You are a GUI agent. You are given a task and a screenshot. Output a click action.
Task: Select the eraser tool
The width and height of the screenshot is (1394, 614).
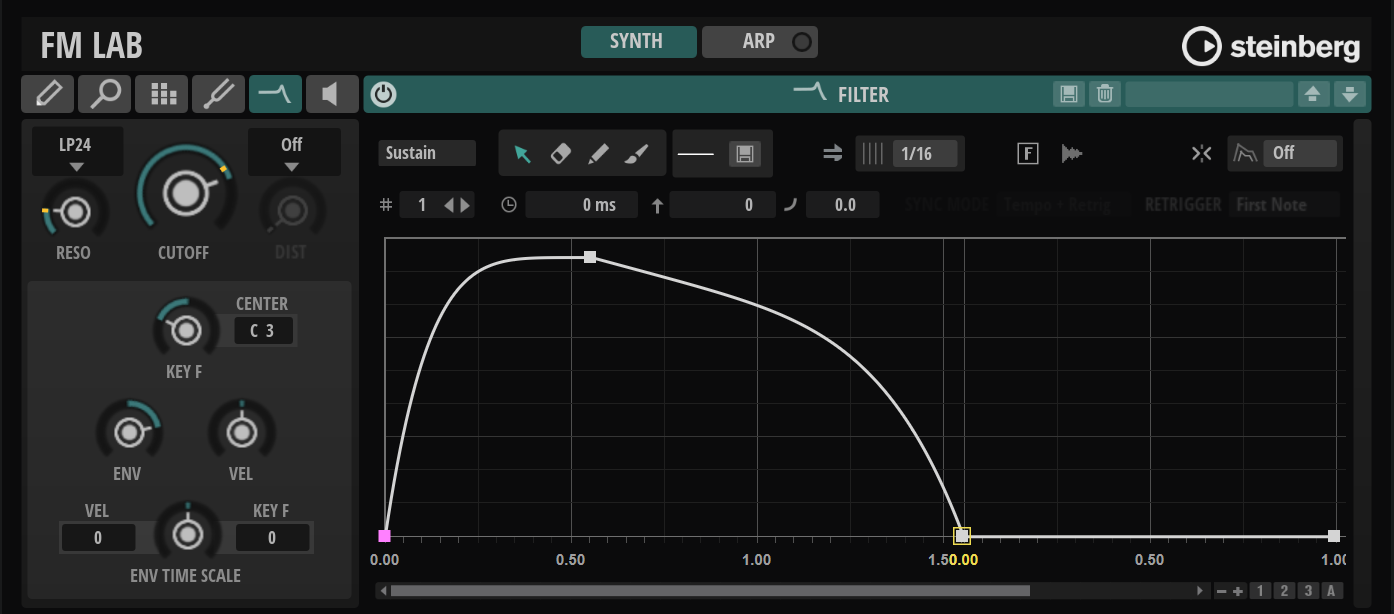560,154
